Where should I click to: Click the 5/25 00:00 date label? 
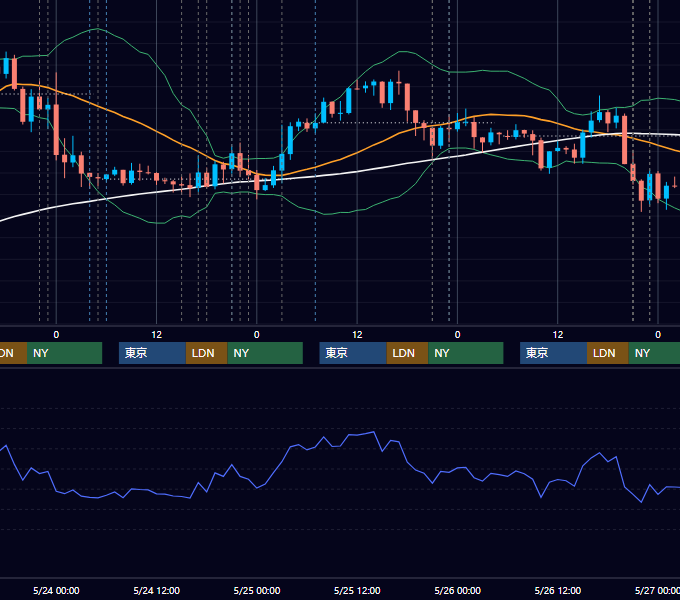click(257, 590)
